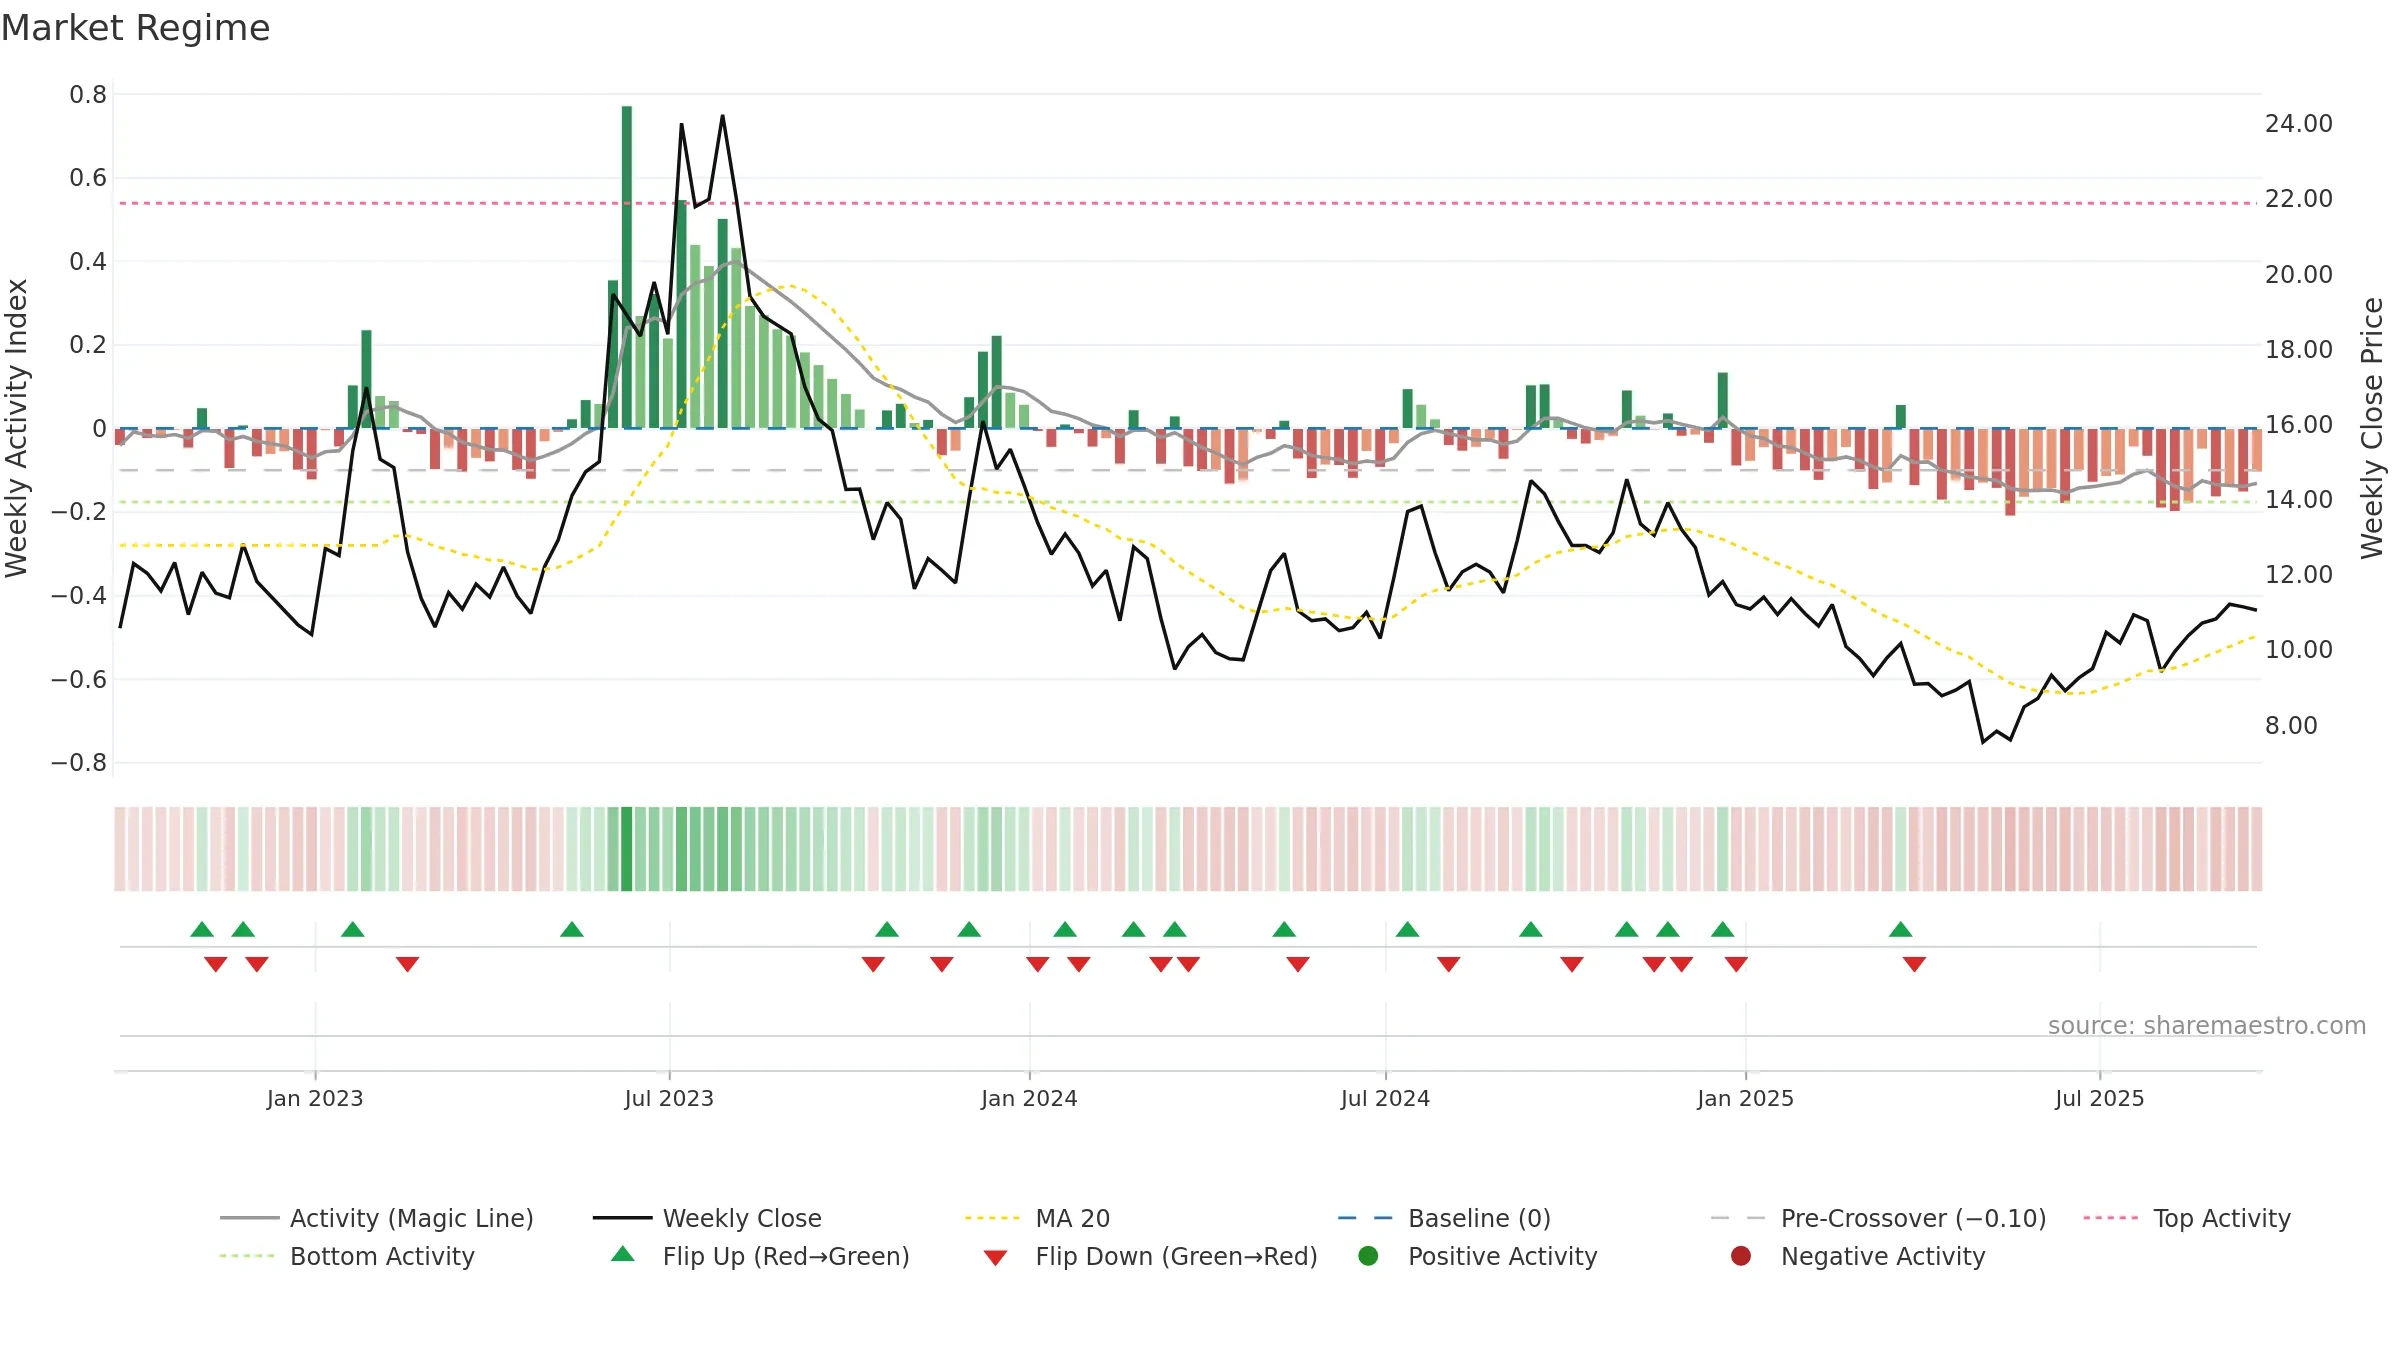Image resolution: width=2400 pixels, height=1350 pixels.
Task: Click the 0.8 activity axis tick
Action: tap(88, 95)
